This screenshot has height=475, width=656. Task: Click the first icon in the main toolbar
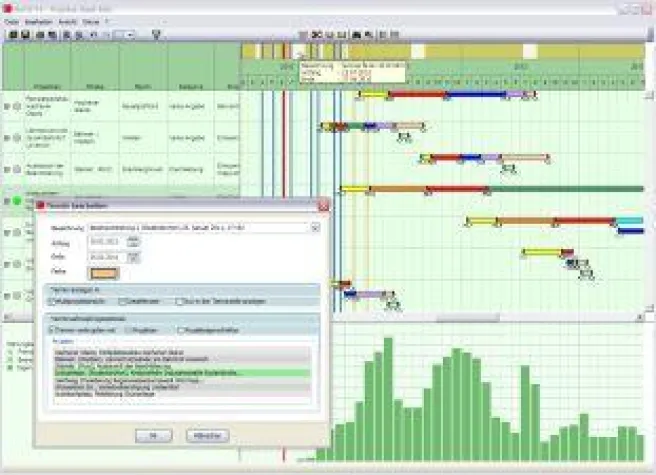(x=10, y=34)
